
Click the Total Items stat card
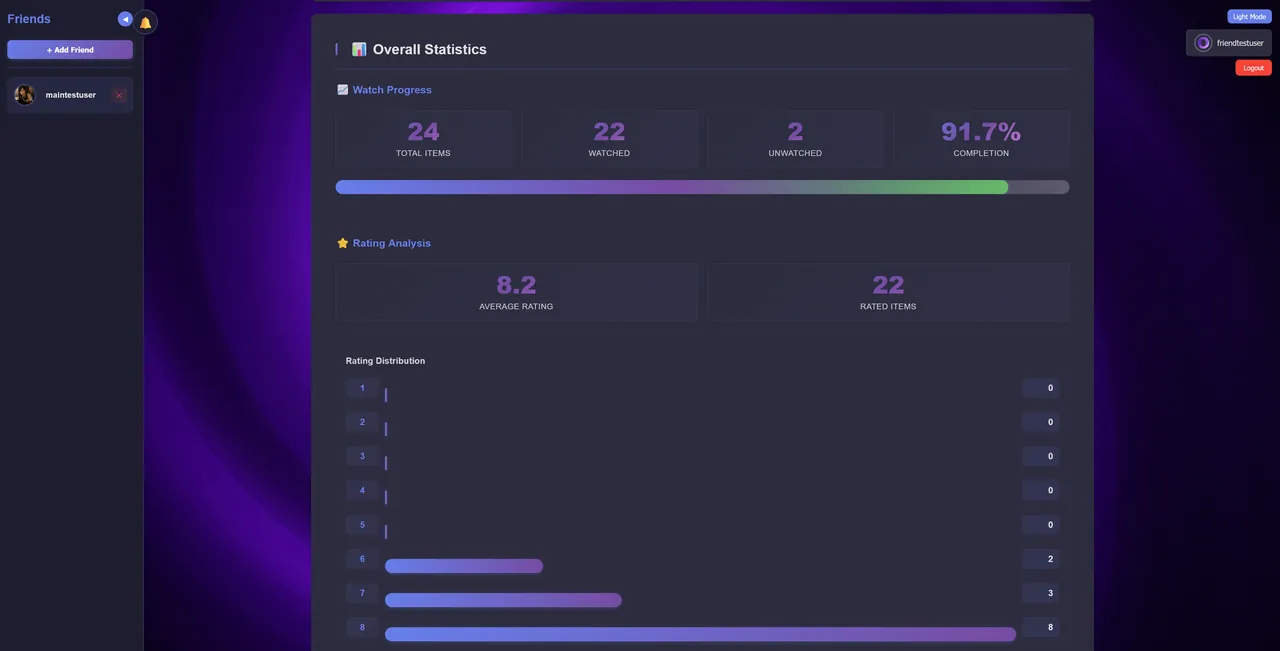[423, 139]
